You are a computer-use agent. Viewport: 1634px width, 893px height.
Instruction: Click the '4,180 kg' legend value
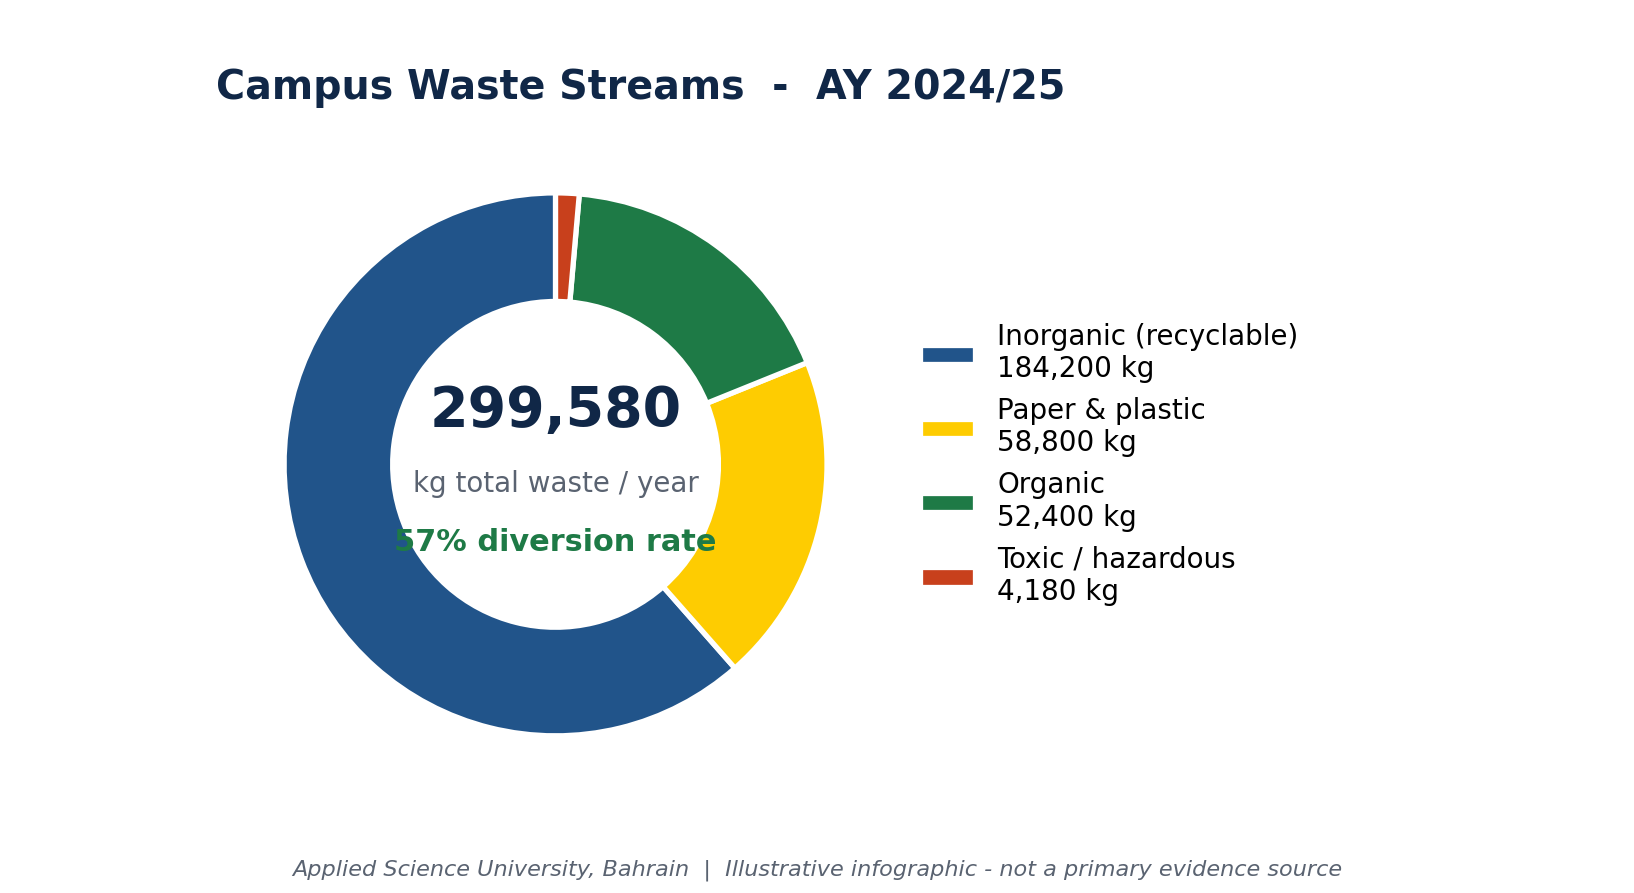pyautogui.click(x=1057, y=591)
